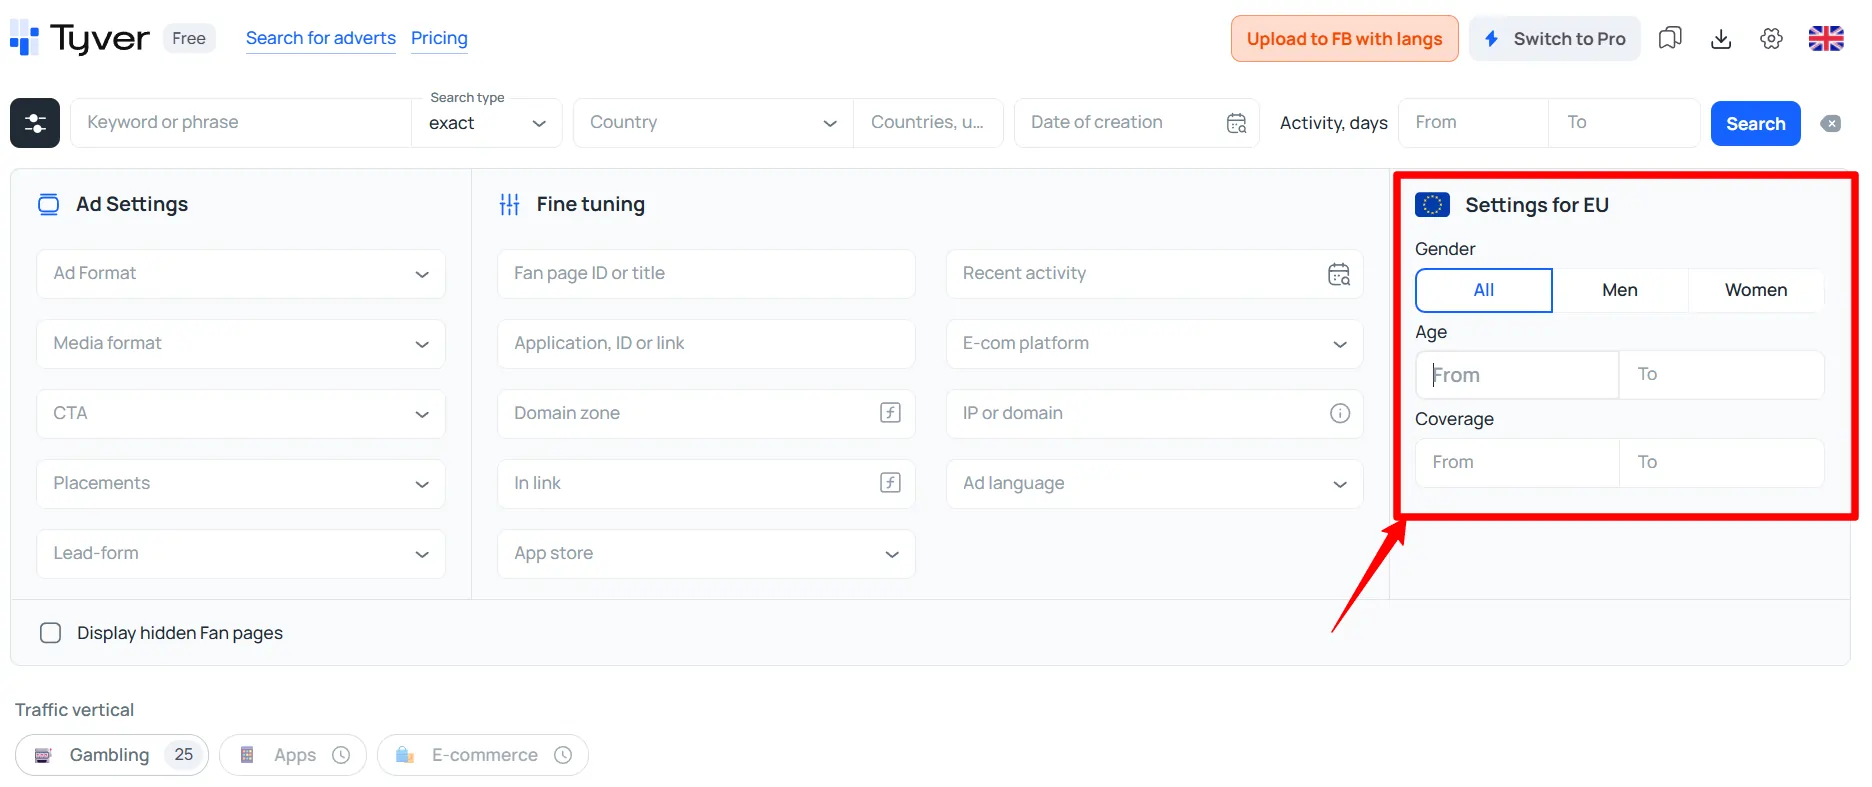The image size is (1872, 787).
Task: Select the Gambling traffic vertical chip
Action: (111, 755)
